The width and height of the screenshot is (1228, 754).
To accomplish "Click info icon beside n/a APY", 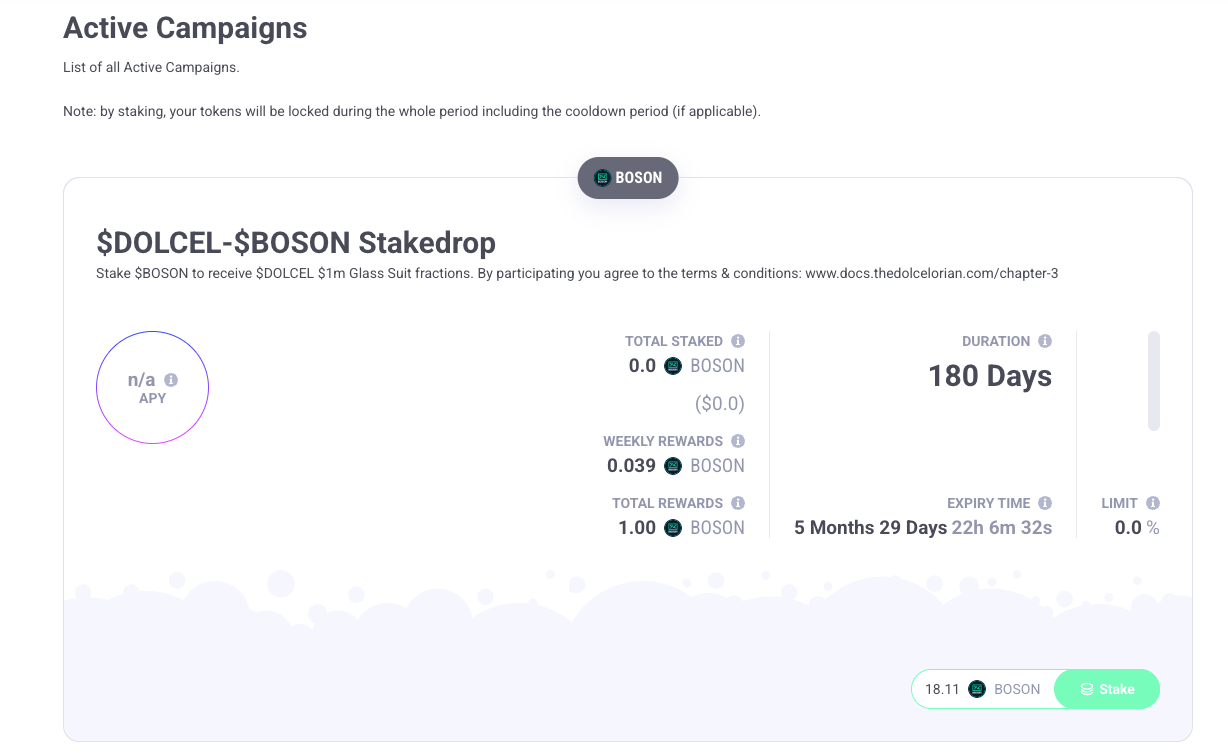I will pos(171,380).
